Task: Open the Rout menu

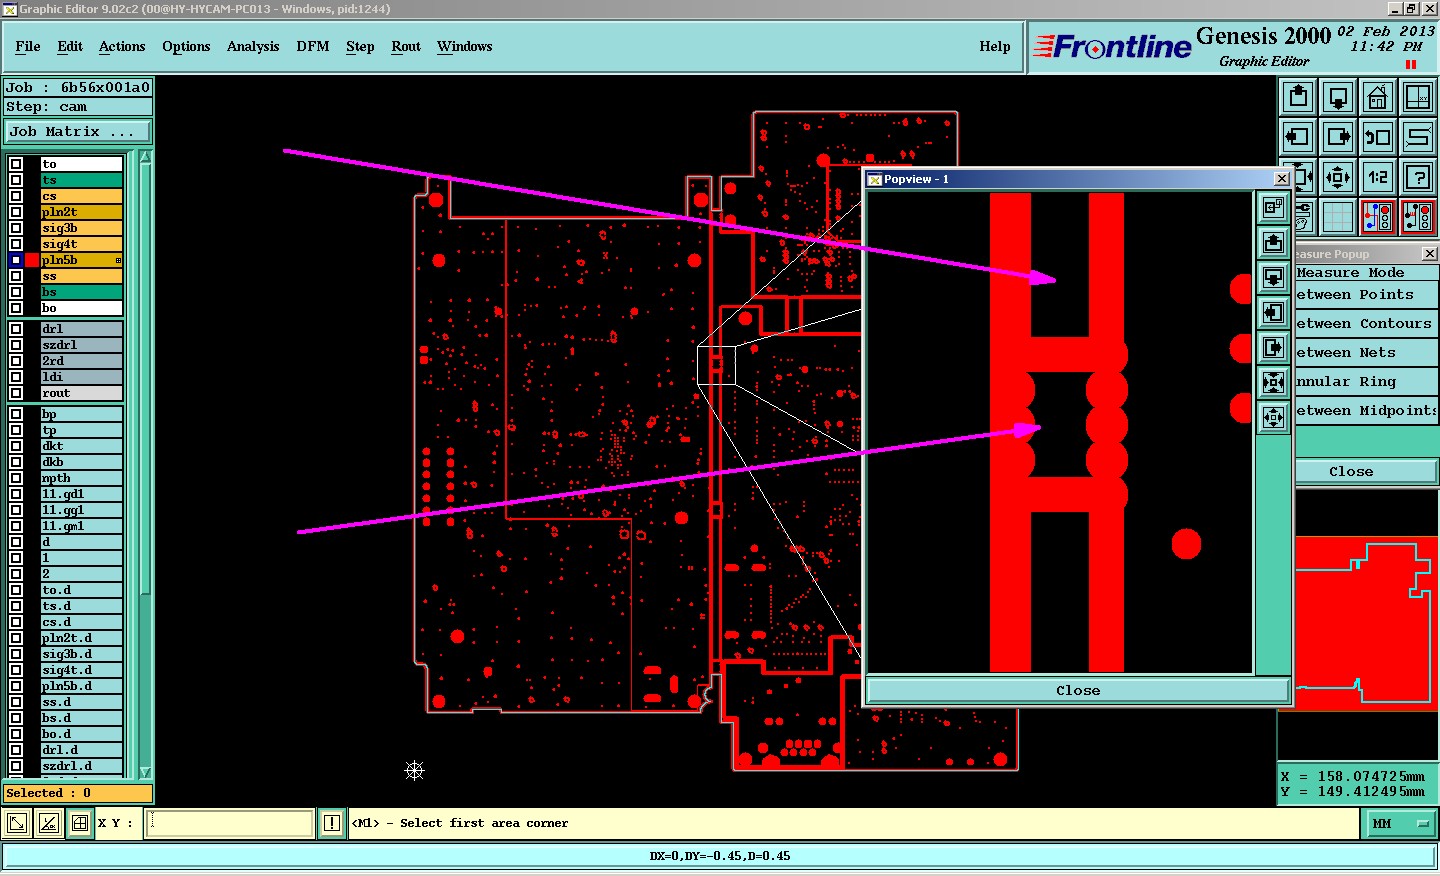Action: (406, 46)
